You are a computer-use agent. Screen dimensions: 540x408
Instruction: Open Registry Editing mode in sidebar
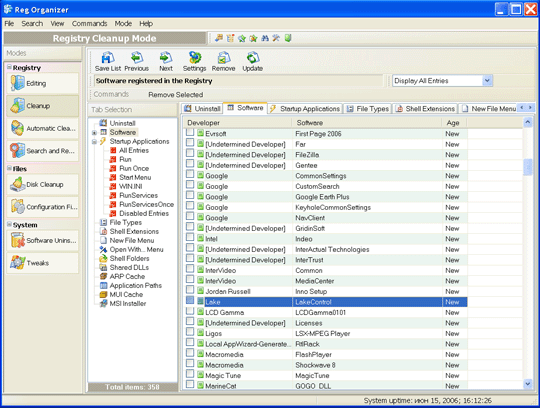tap(42, 83)
